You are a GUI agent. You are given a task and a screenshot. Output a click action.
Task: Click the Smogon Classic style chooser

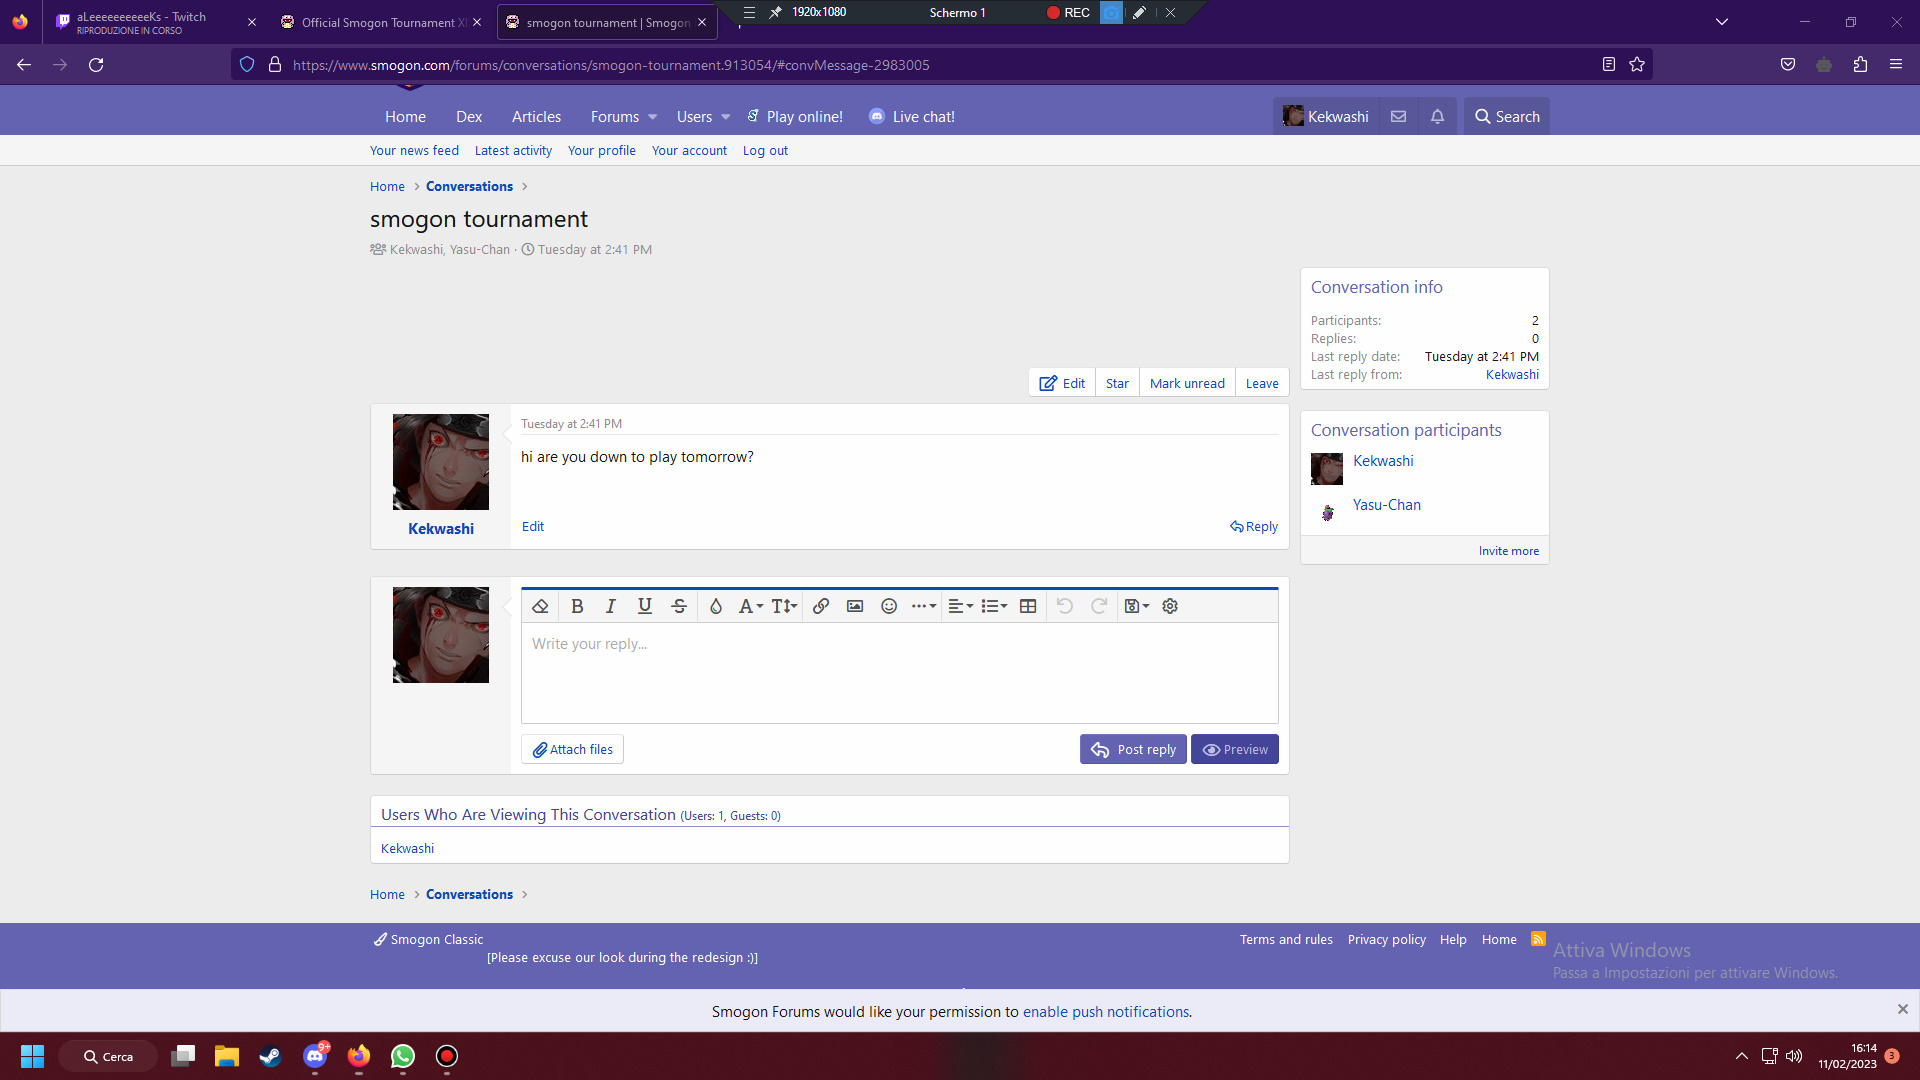tap(428, 940)
